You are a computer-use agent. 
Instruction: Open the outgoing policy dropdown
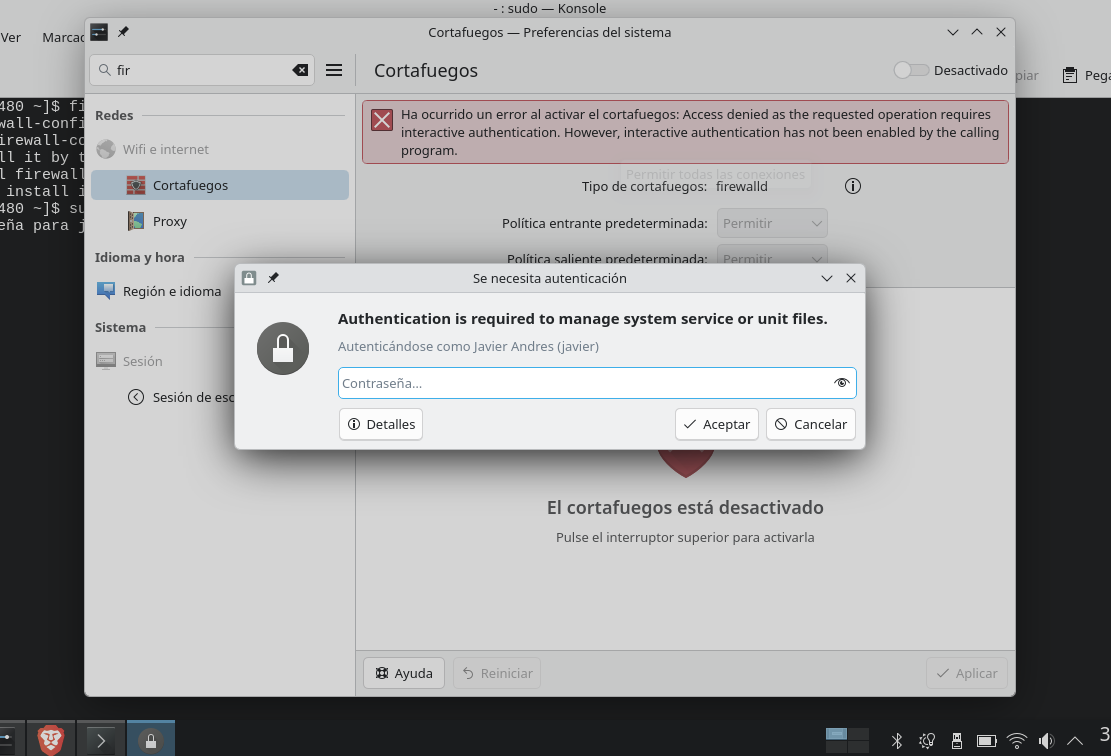tap(772, 257)
